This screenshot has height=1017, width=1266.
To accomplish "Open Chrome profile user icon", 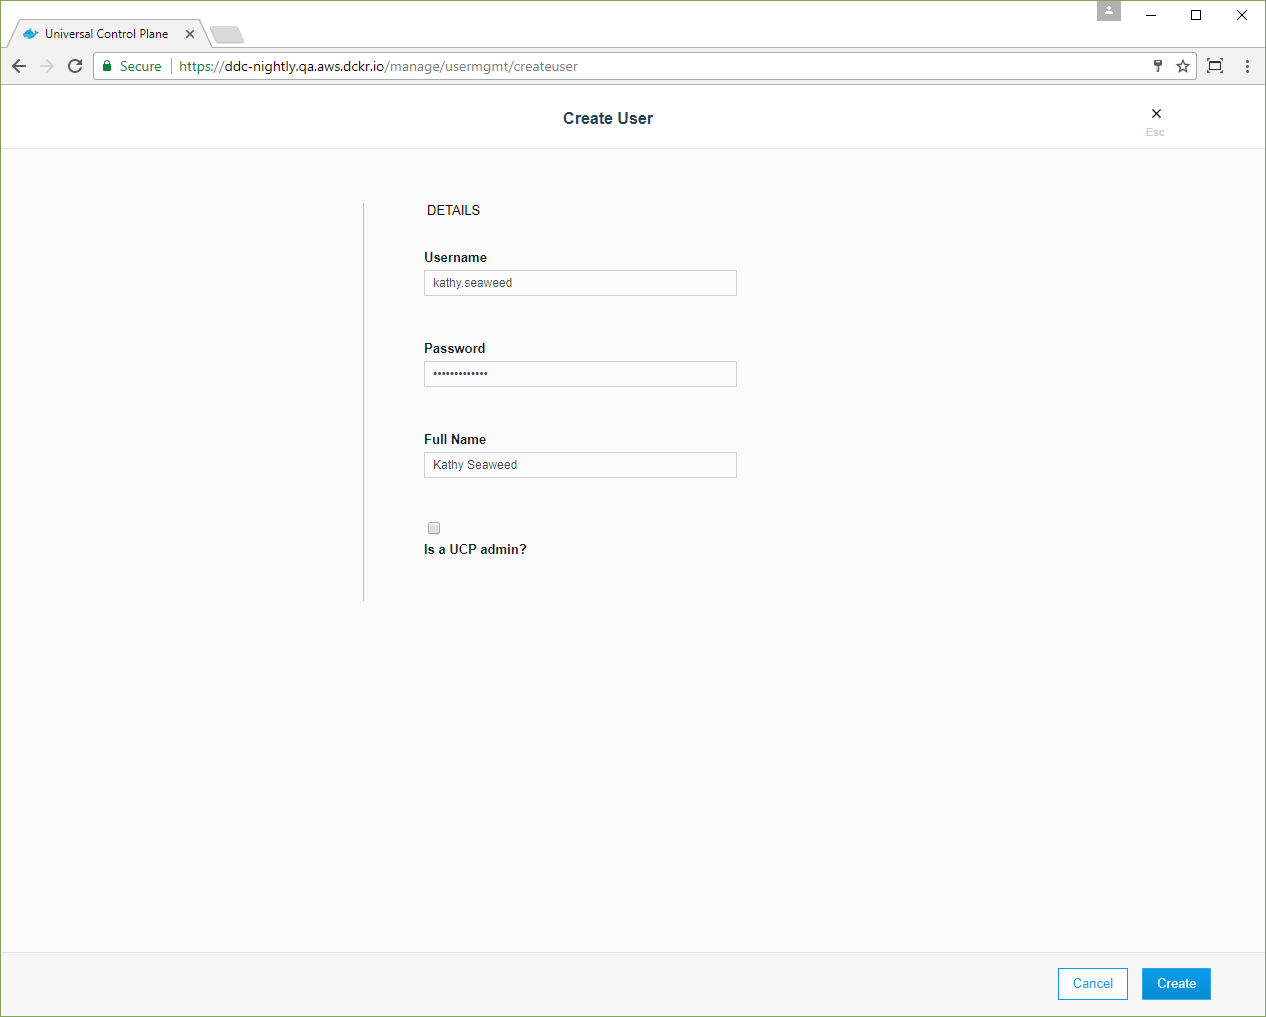I will 1109,11.
